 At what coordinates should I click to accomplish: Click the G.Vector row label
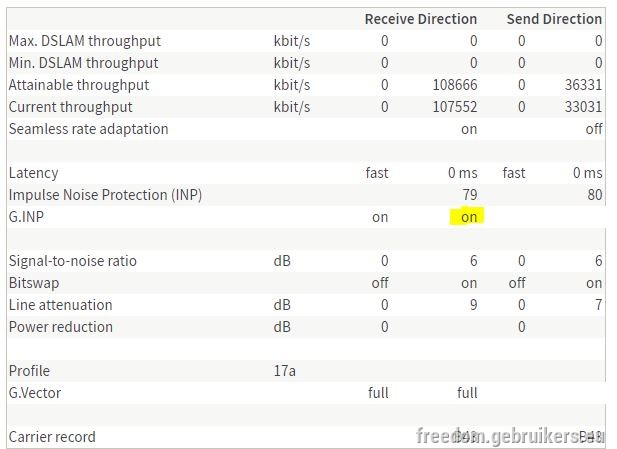tap(35, 393)
